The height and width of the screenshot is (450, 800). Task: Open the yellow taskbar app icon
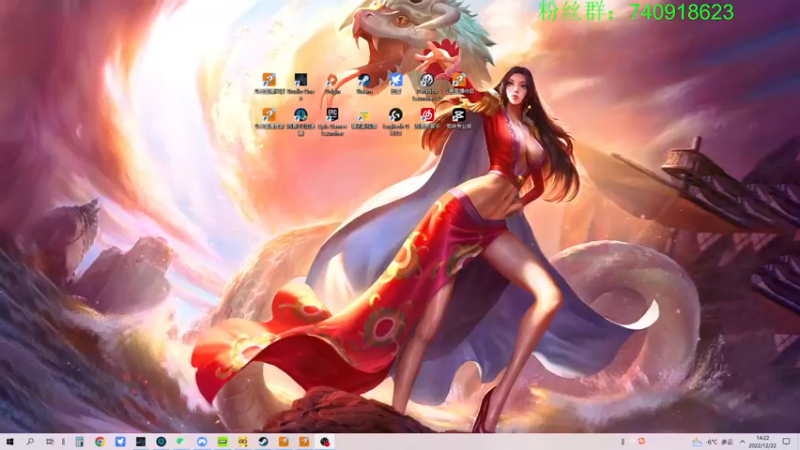point(243,442)
